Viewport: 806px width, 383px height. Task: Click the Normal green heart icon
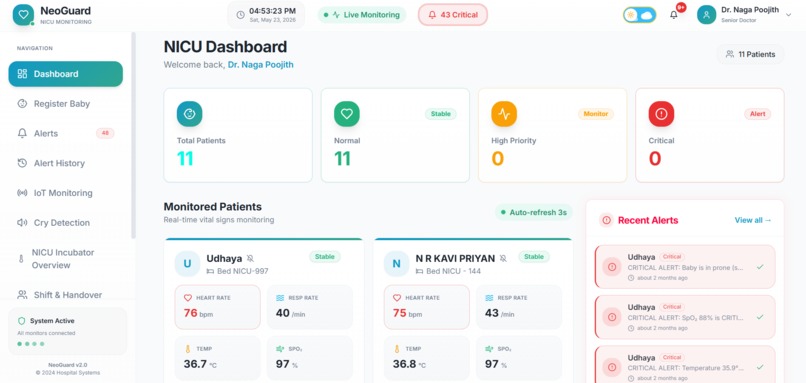coord(347,114)
